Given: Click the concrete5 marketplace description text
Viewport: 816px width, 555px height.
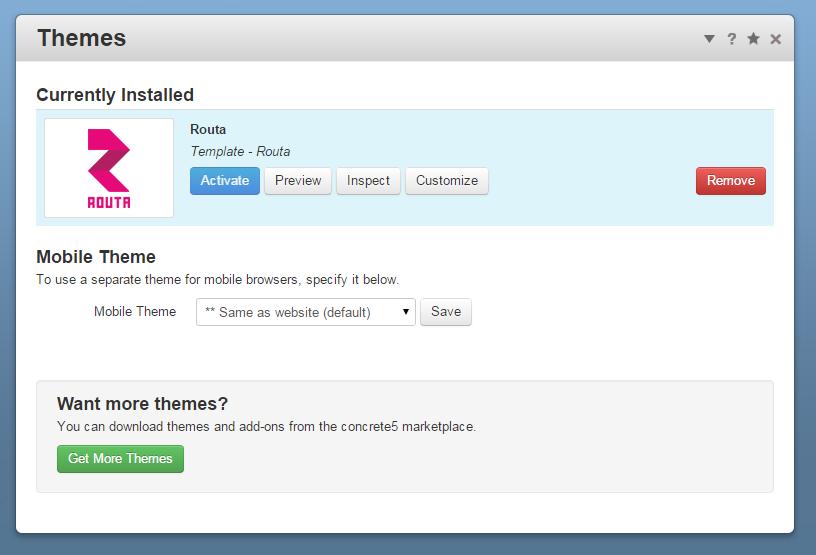Looking at the screenshot, I should point(266,426).
